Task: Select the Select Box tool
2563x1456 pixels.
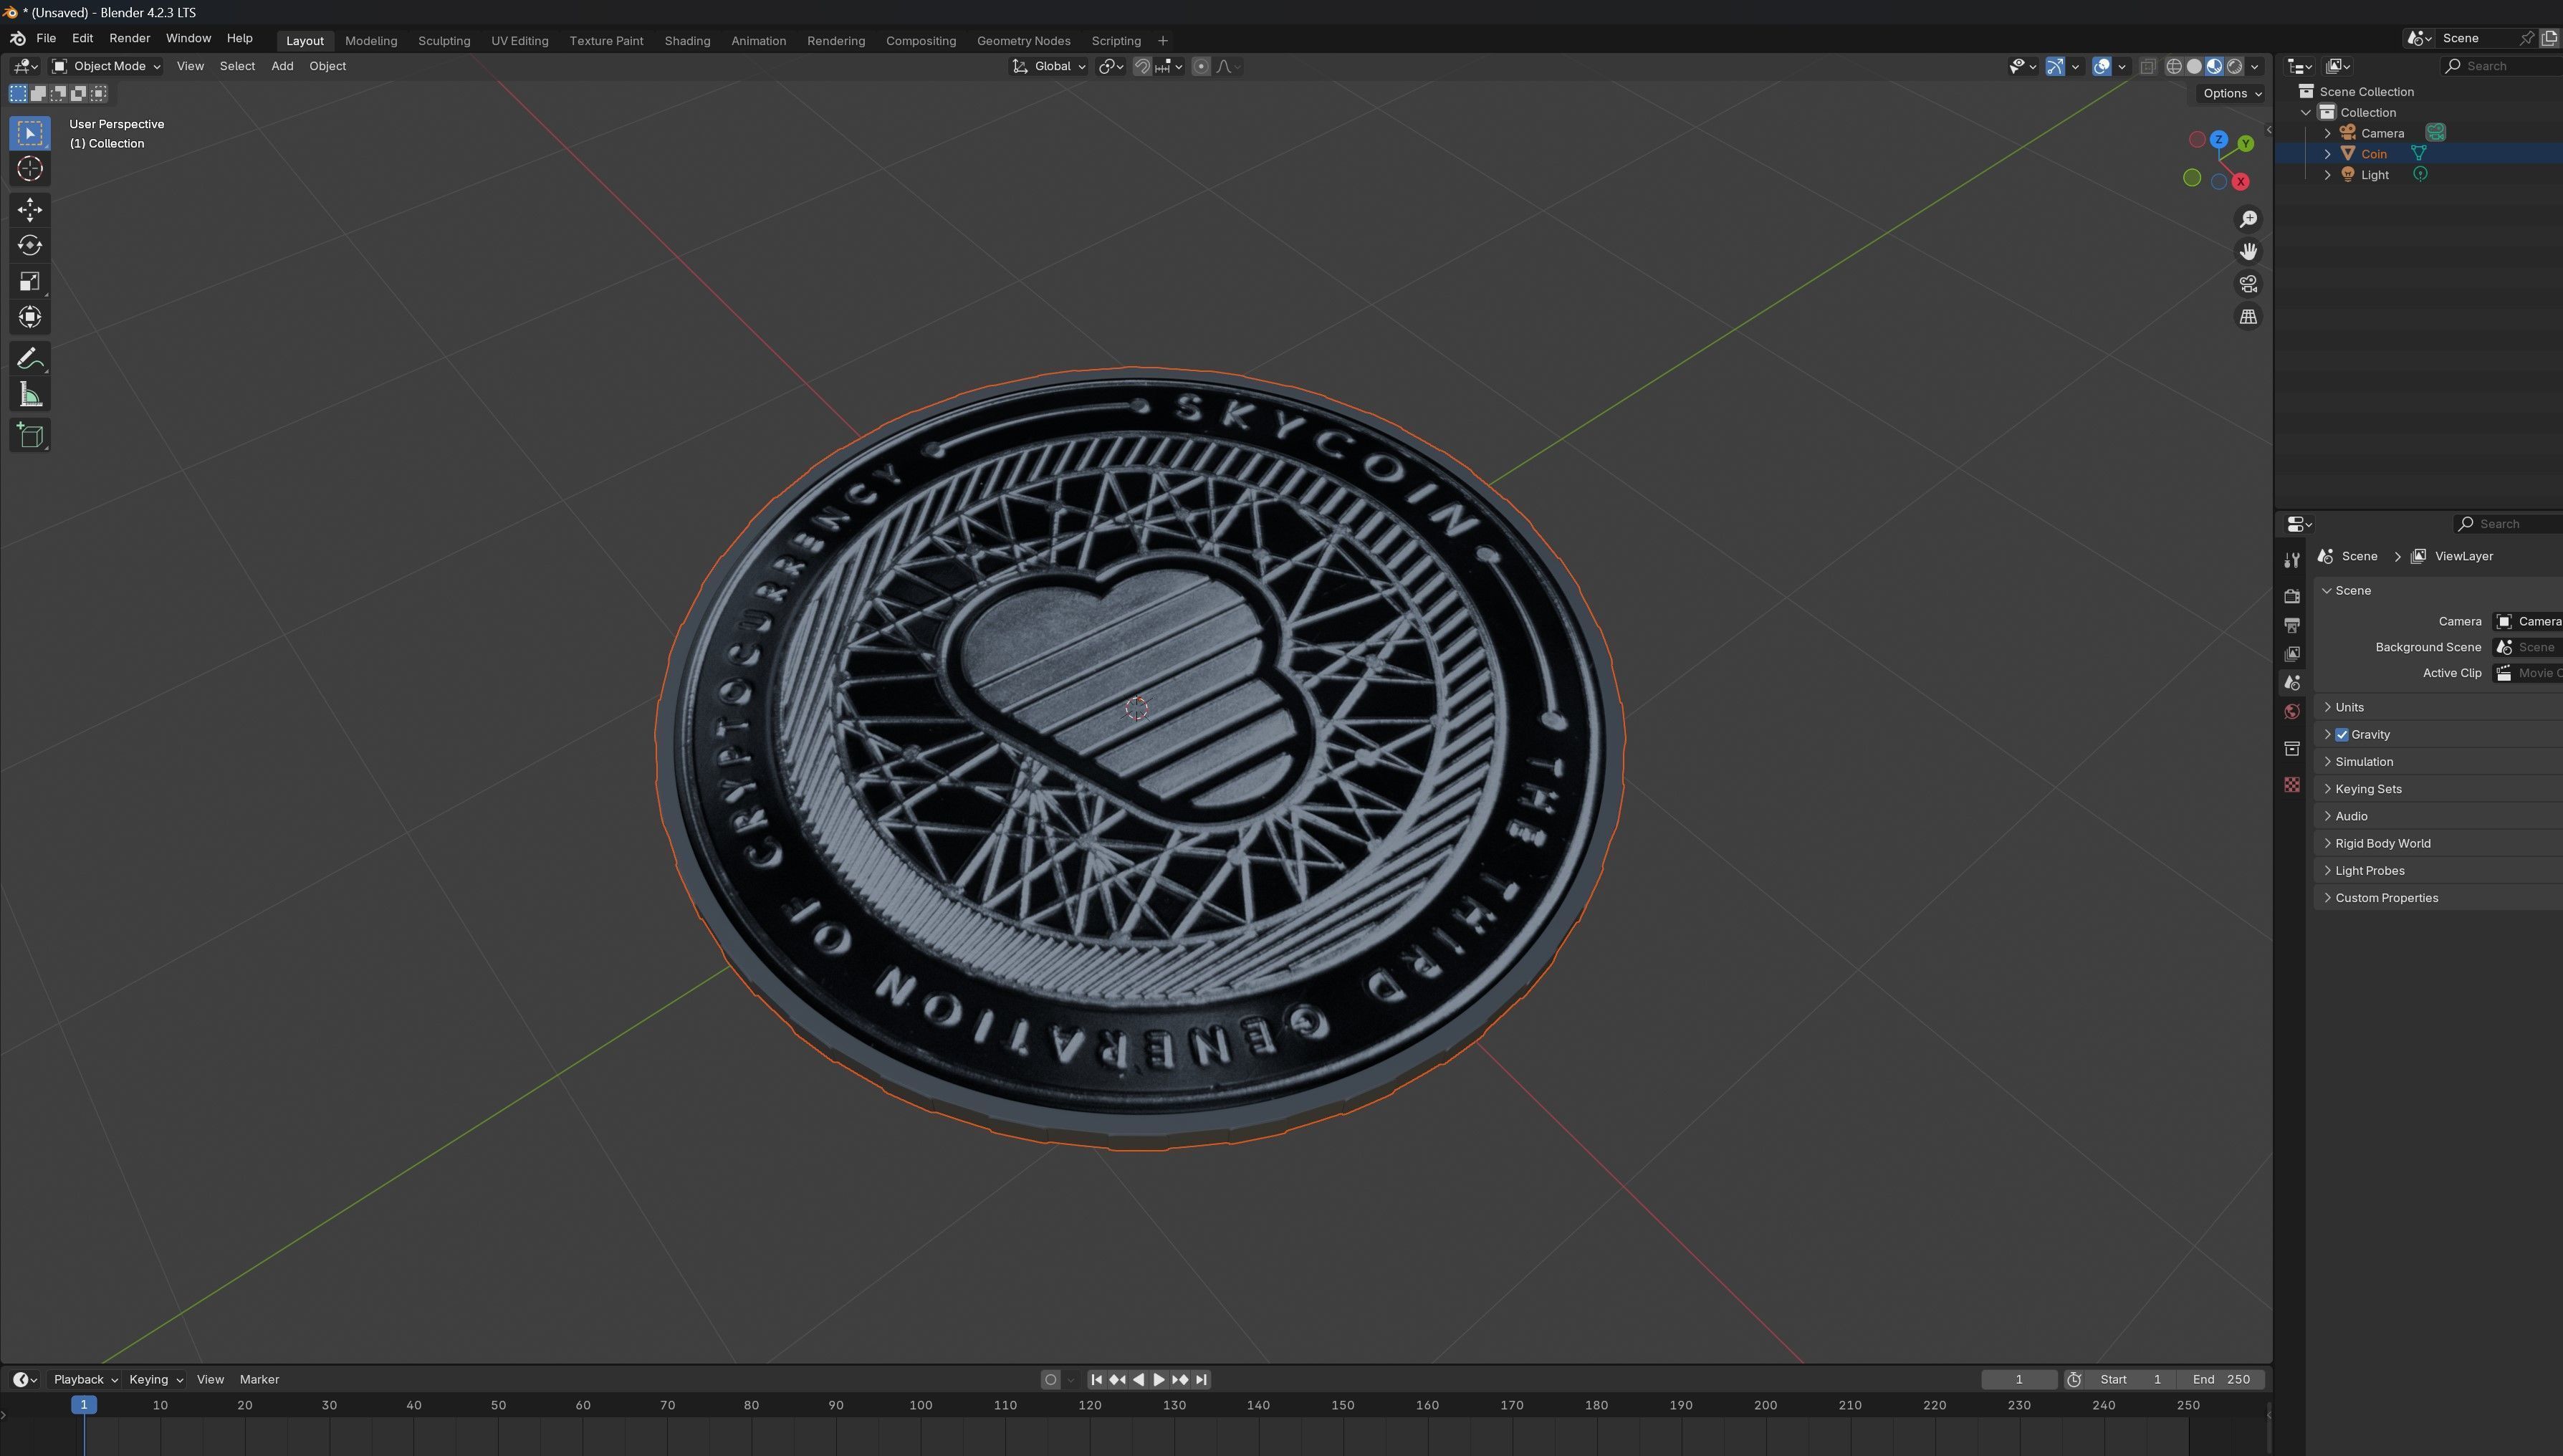Action: (x=30, y=133)
